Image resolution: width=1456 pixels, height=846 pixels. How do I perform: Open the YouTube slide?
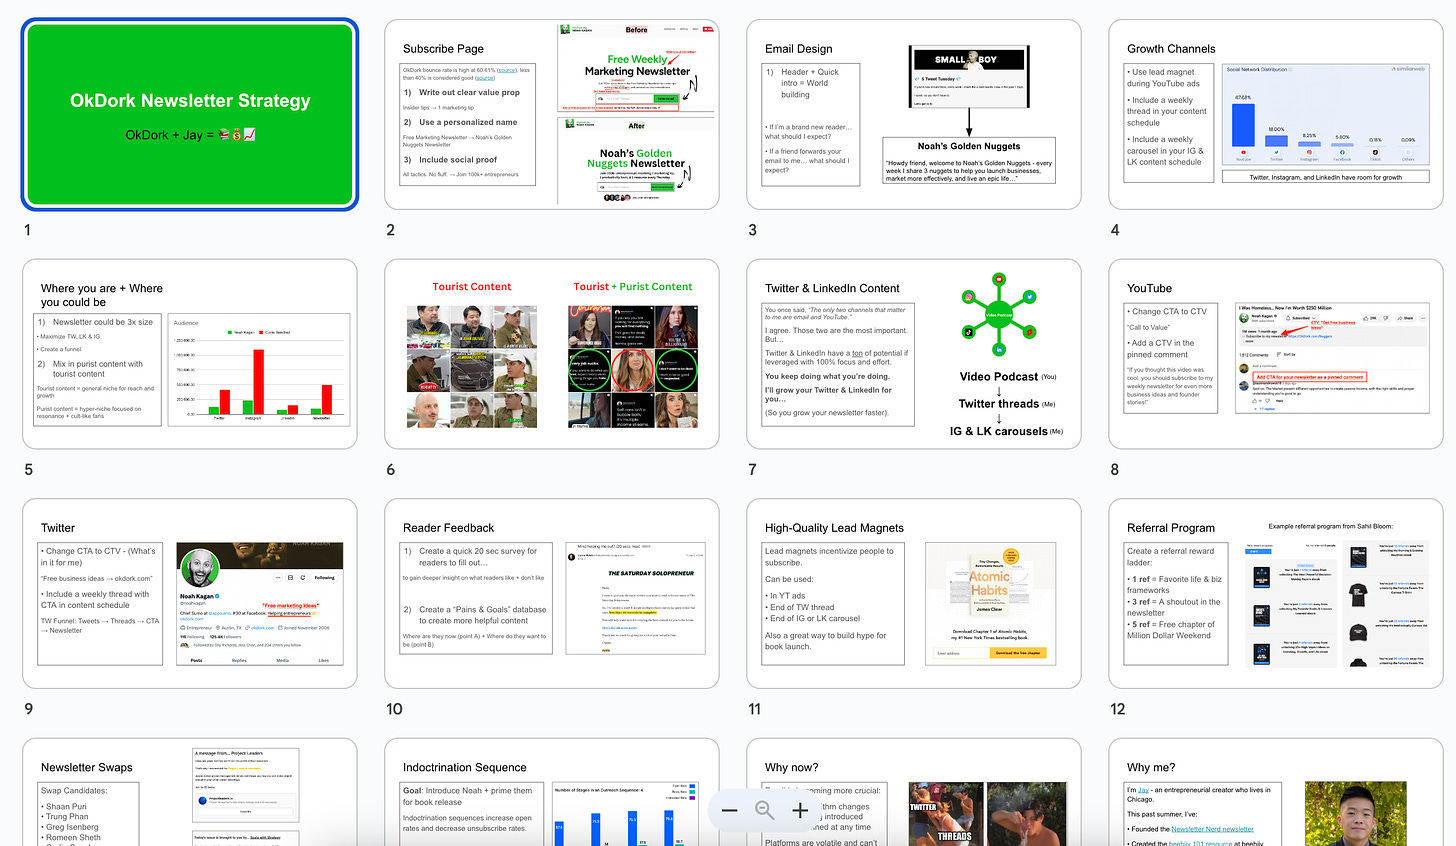click(x=1276, y=354)
